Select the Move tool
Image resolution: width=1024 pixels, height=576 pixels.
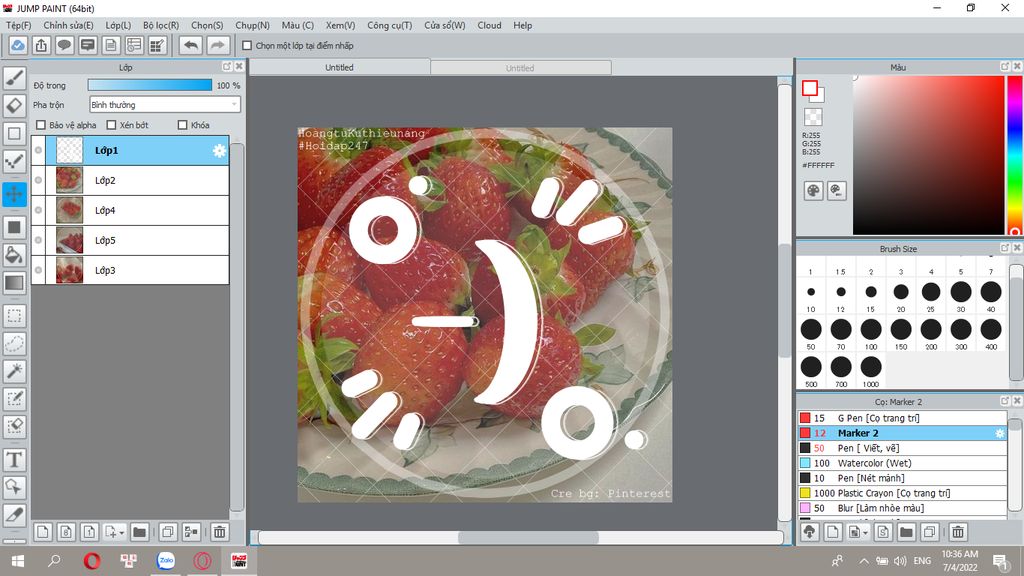14,194
